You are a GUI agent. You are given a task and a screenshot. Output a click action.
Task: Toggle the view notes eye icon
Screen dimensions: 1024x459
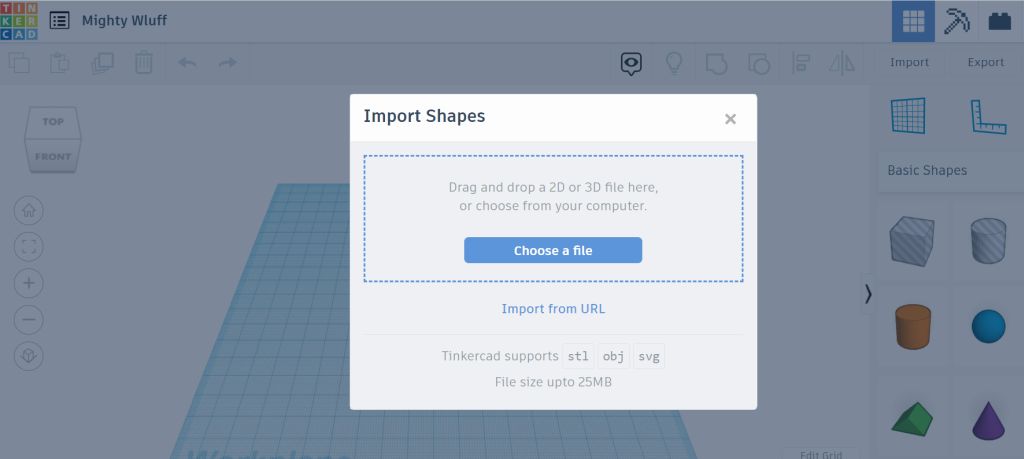coord(631,63)
